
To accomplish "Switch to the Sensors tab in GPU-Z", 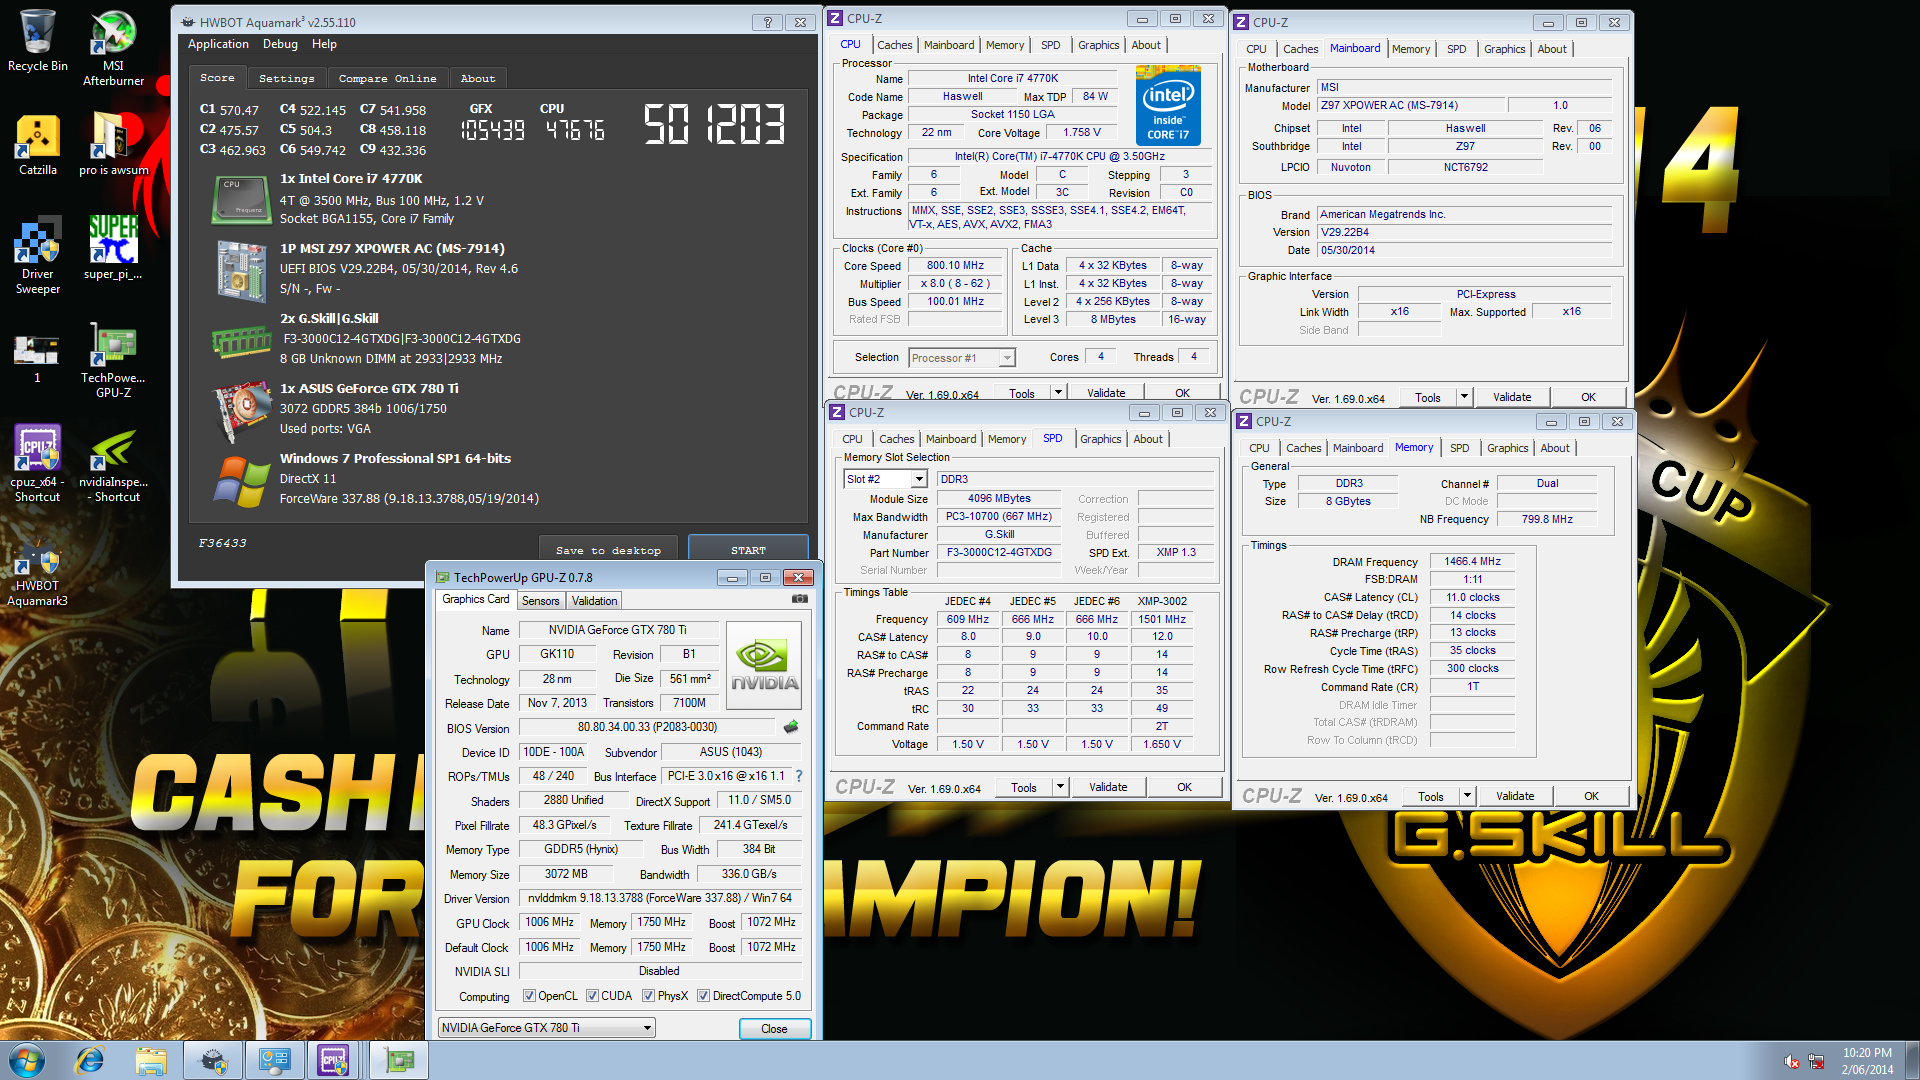I will click(x=540, y=601).
